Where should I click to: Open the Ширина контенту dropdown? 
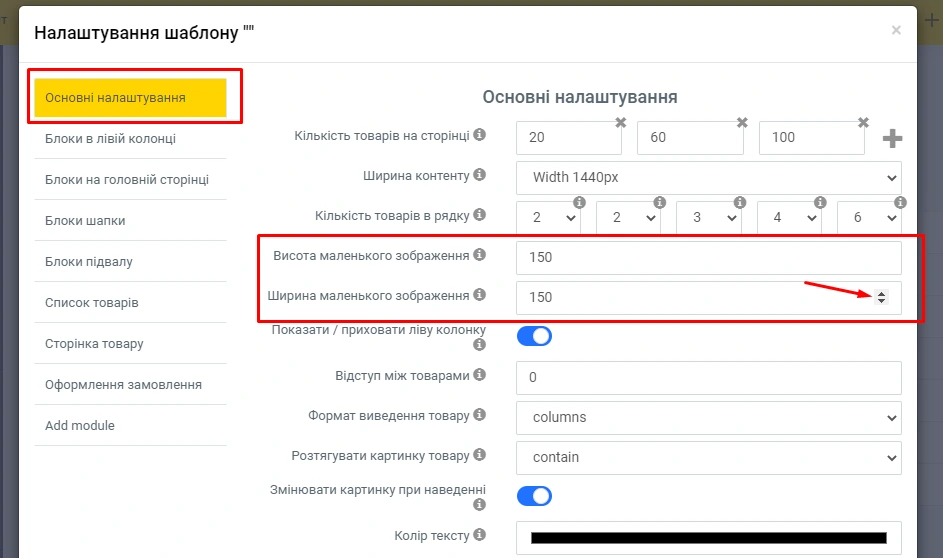click(709, 178)
